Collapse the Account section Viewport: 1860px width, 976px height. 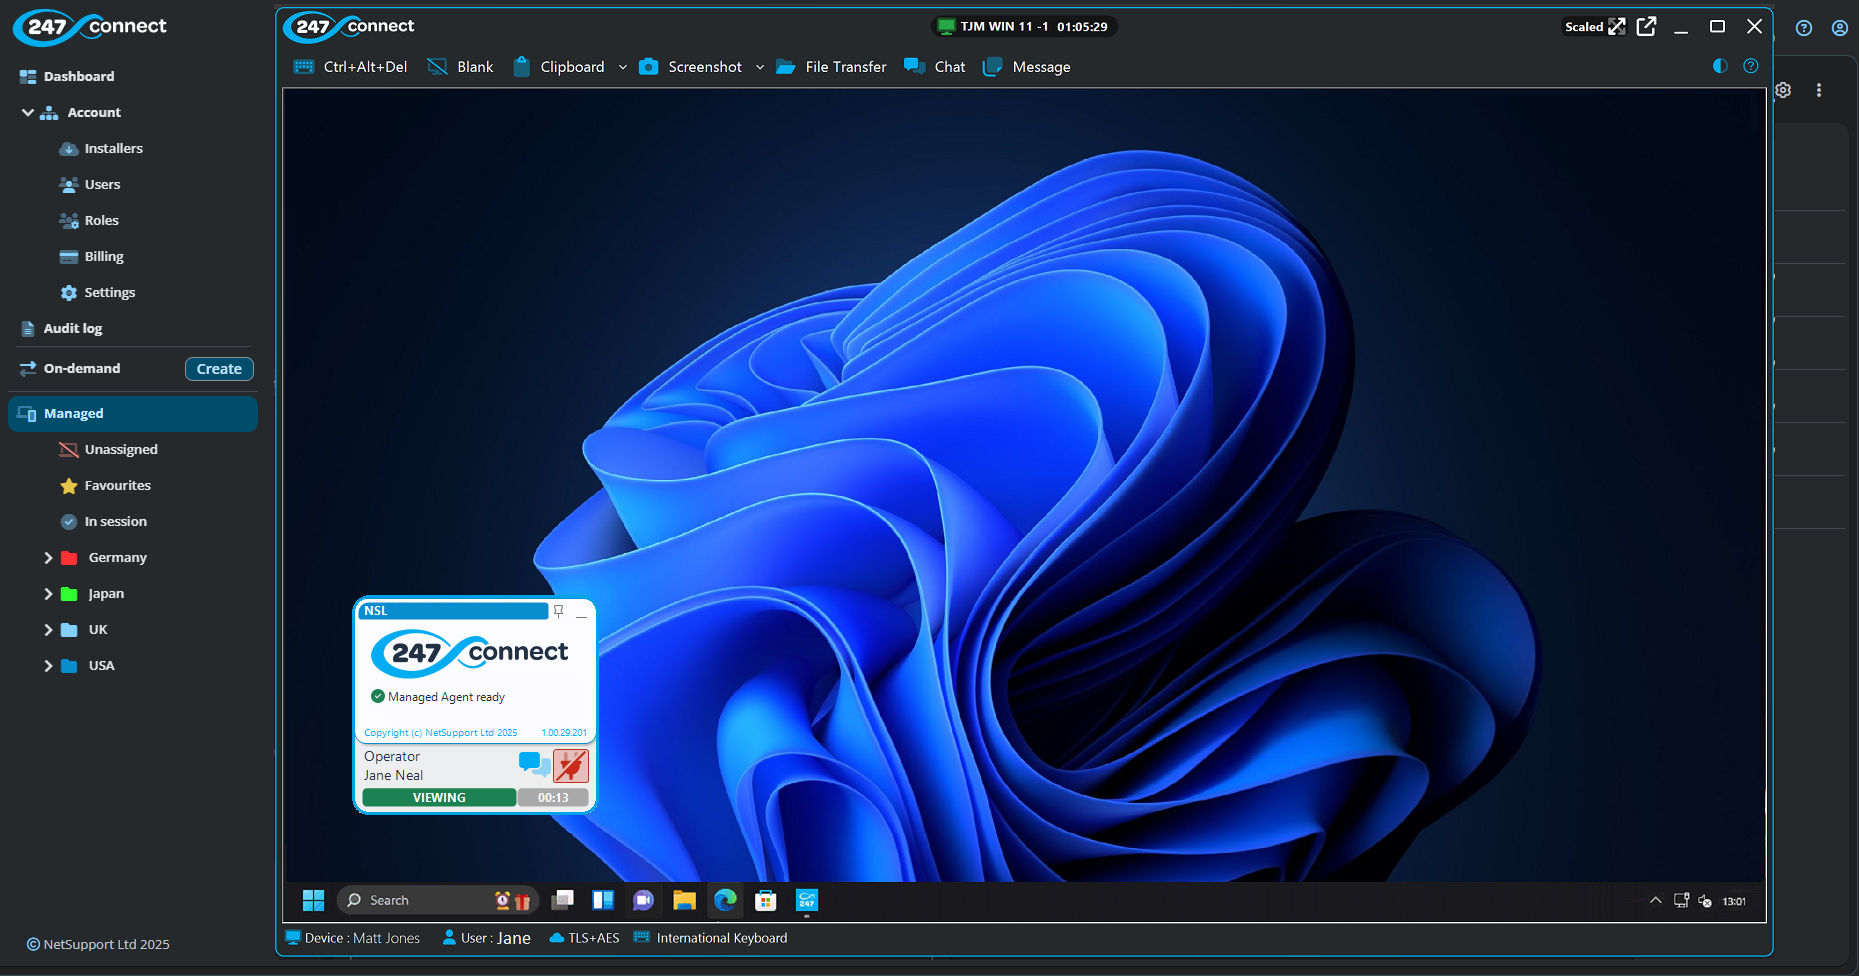28,113
